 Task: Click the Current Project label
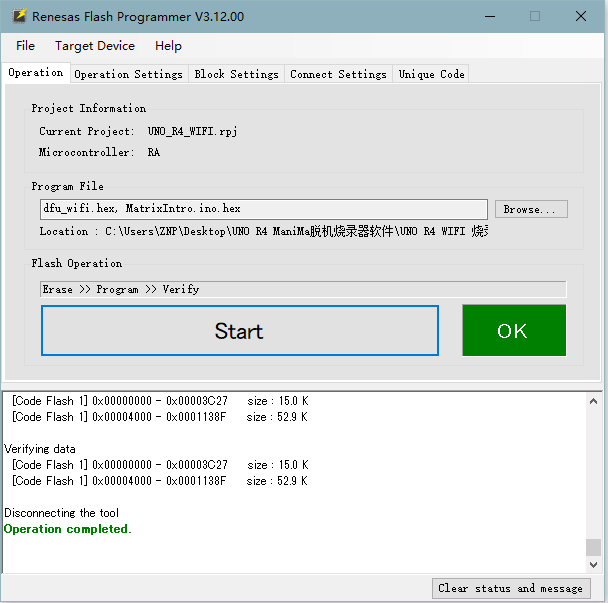[x=87, y=131]
